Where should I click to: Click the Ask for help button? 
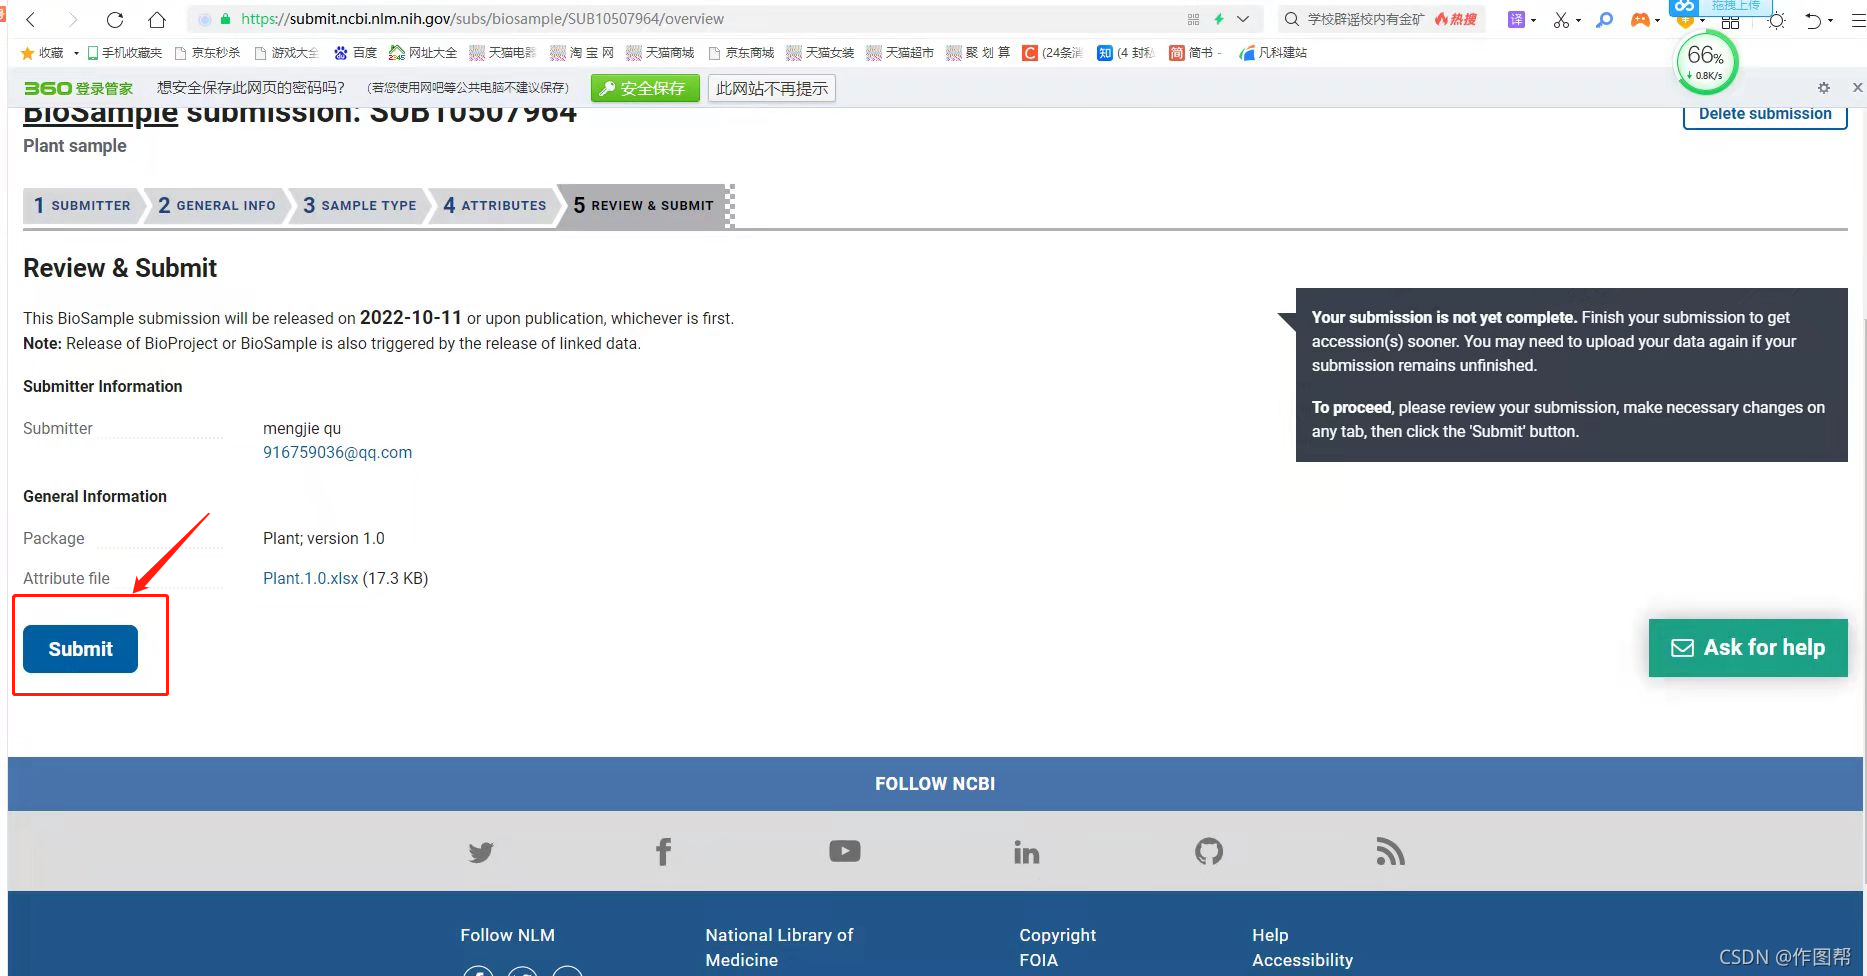pyautogui.click(x=1748, y=648)
